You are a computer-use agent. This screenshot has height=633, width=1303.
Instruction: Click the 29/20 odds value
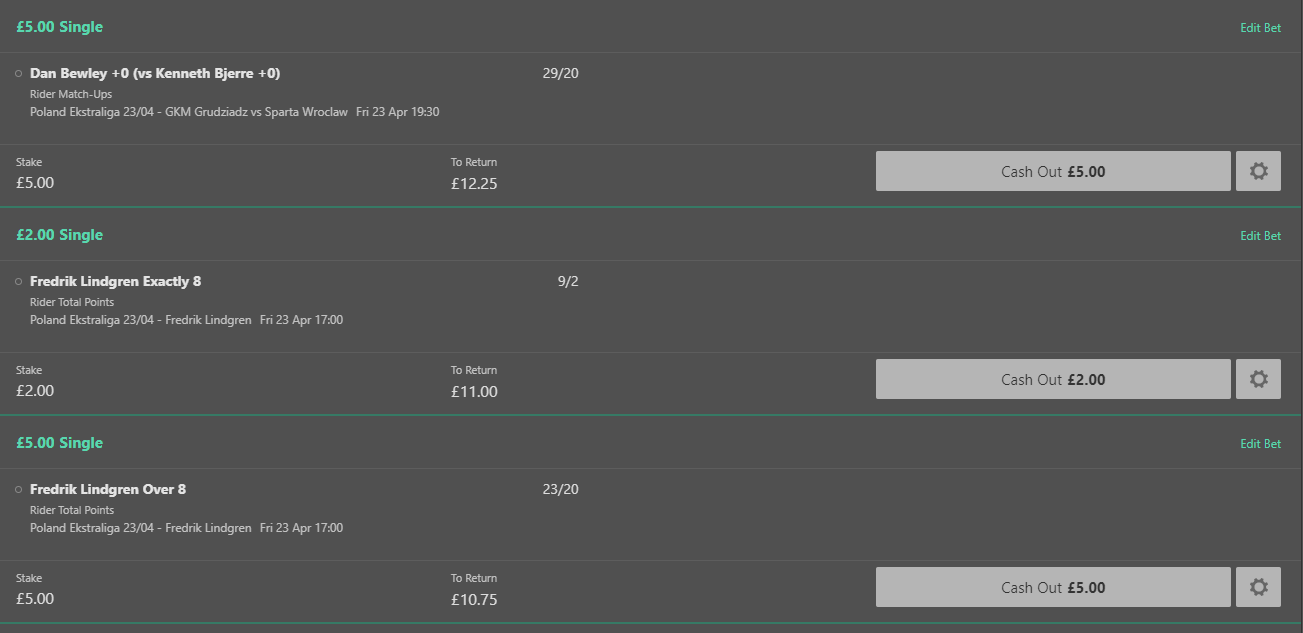(x=560, y=73)
